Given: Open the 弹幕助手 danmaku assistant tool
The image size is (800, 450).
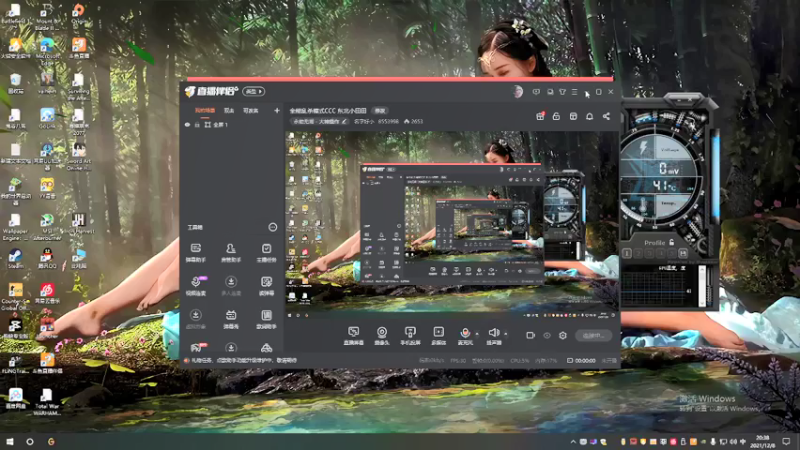Looking at the screenshot, I should point(195,253).
